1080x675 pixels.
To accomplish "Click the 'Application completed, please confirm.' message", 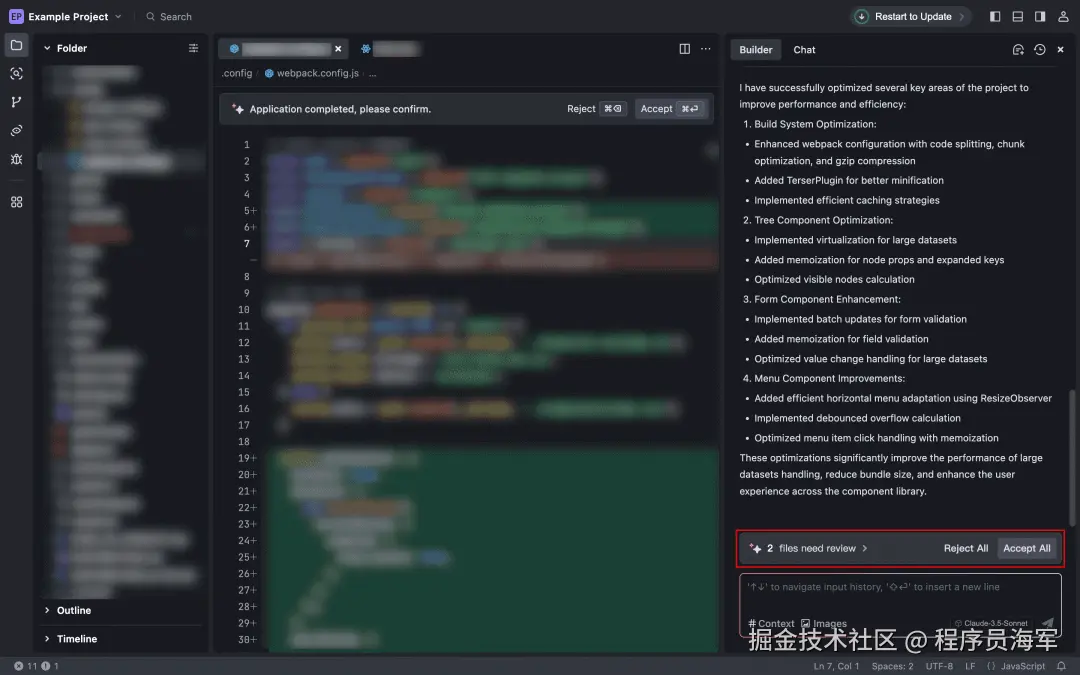I will click(340, 109).
